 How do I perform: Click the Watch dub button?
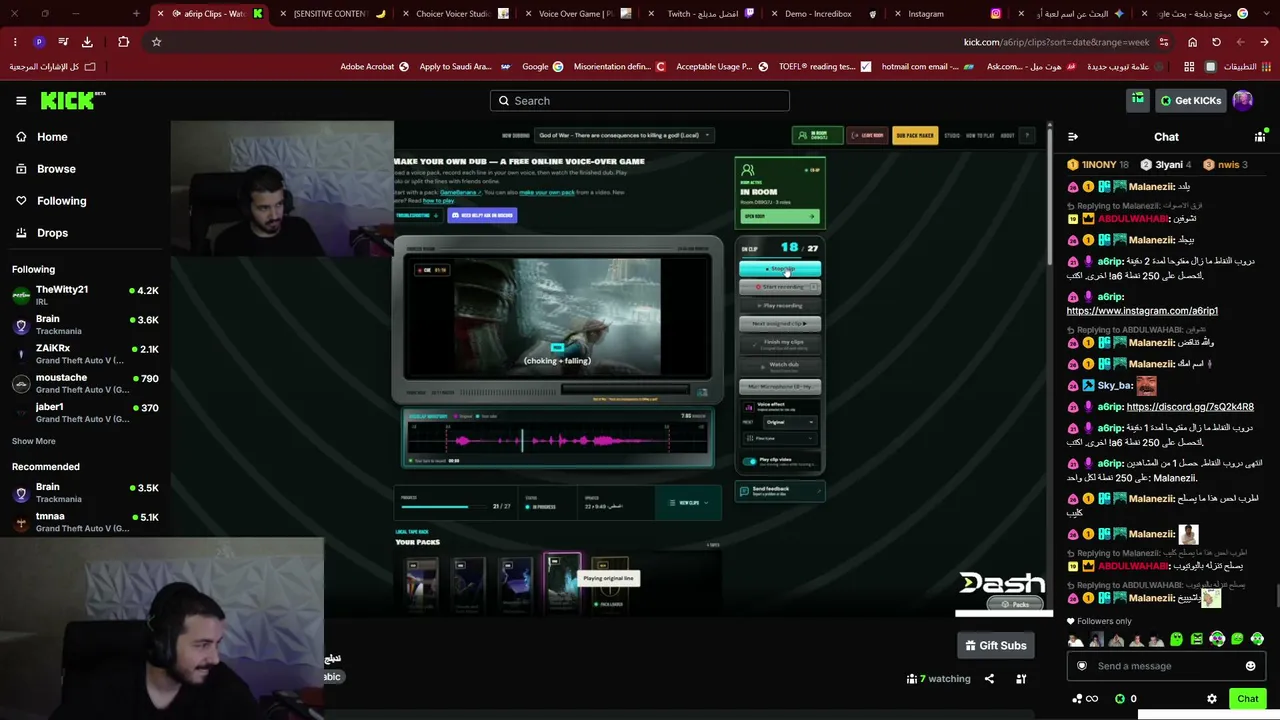[780, 366]
